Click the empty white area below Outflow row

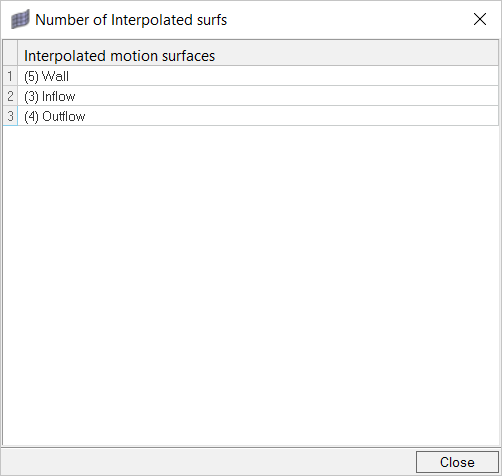tap(251, 285)
